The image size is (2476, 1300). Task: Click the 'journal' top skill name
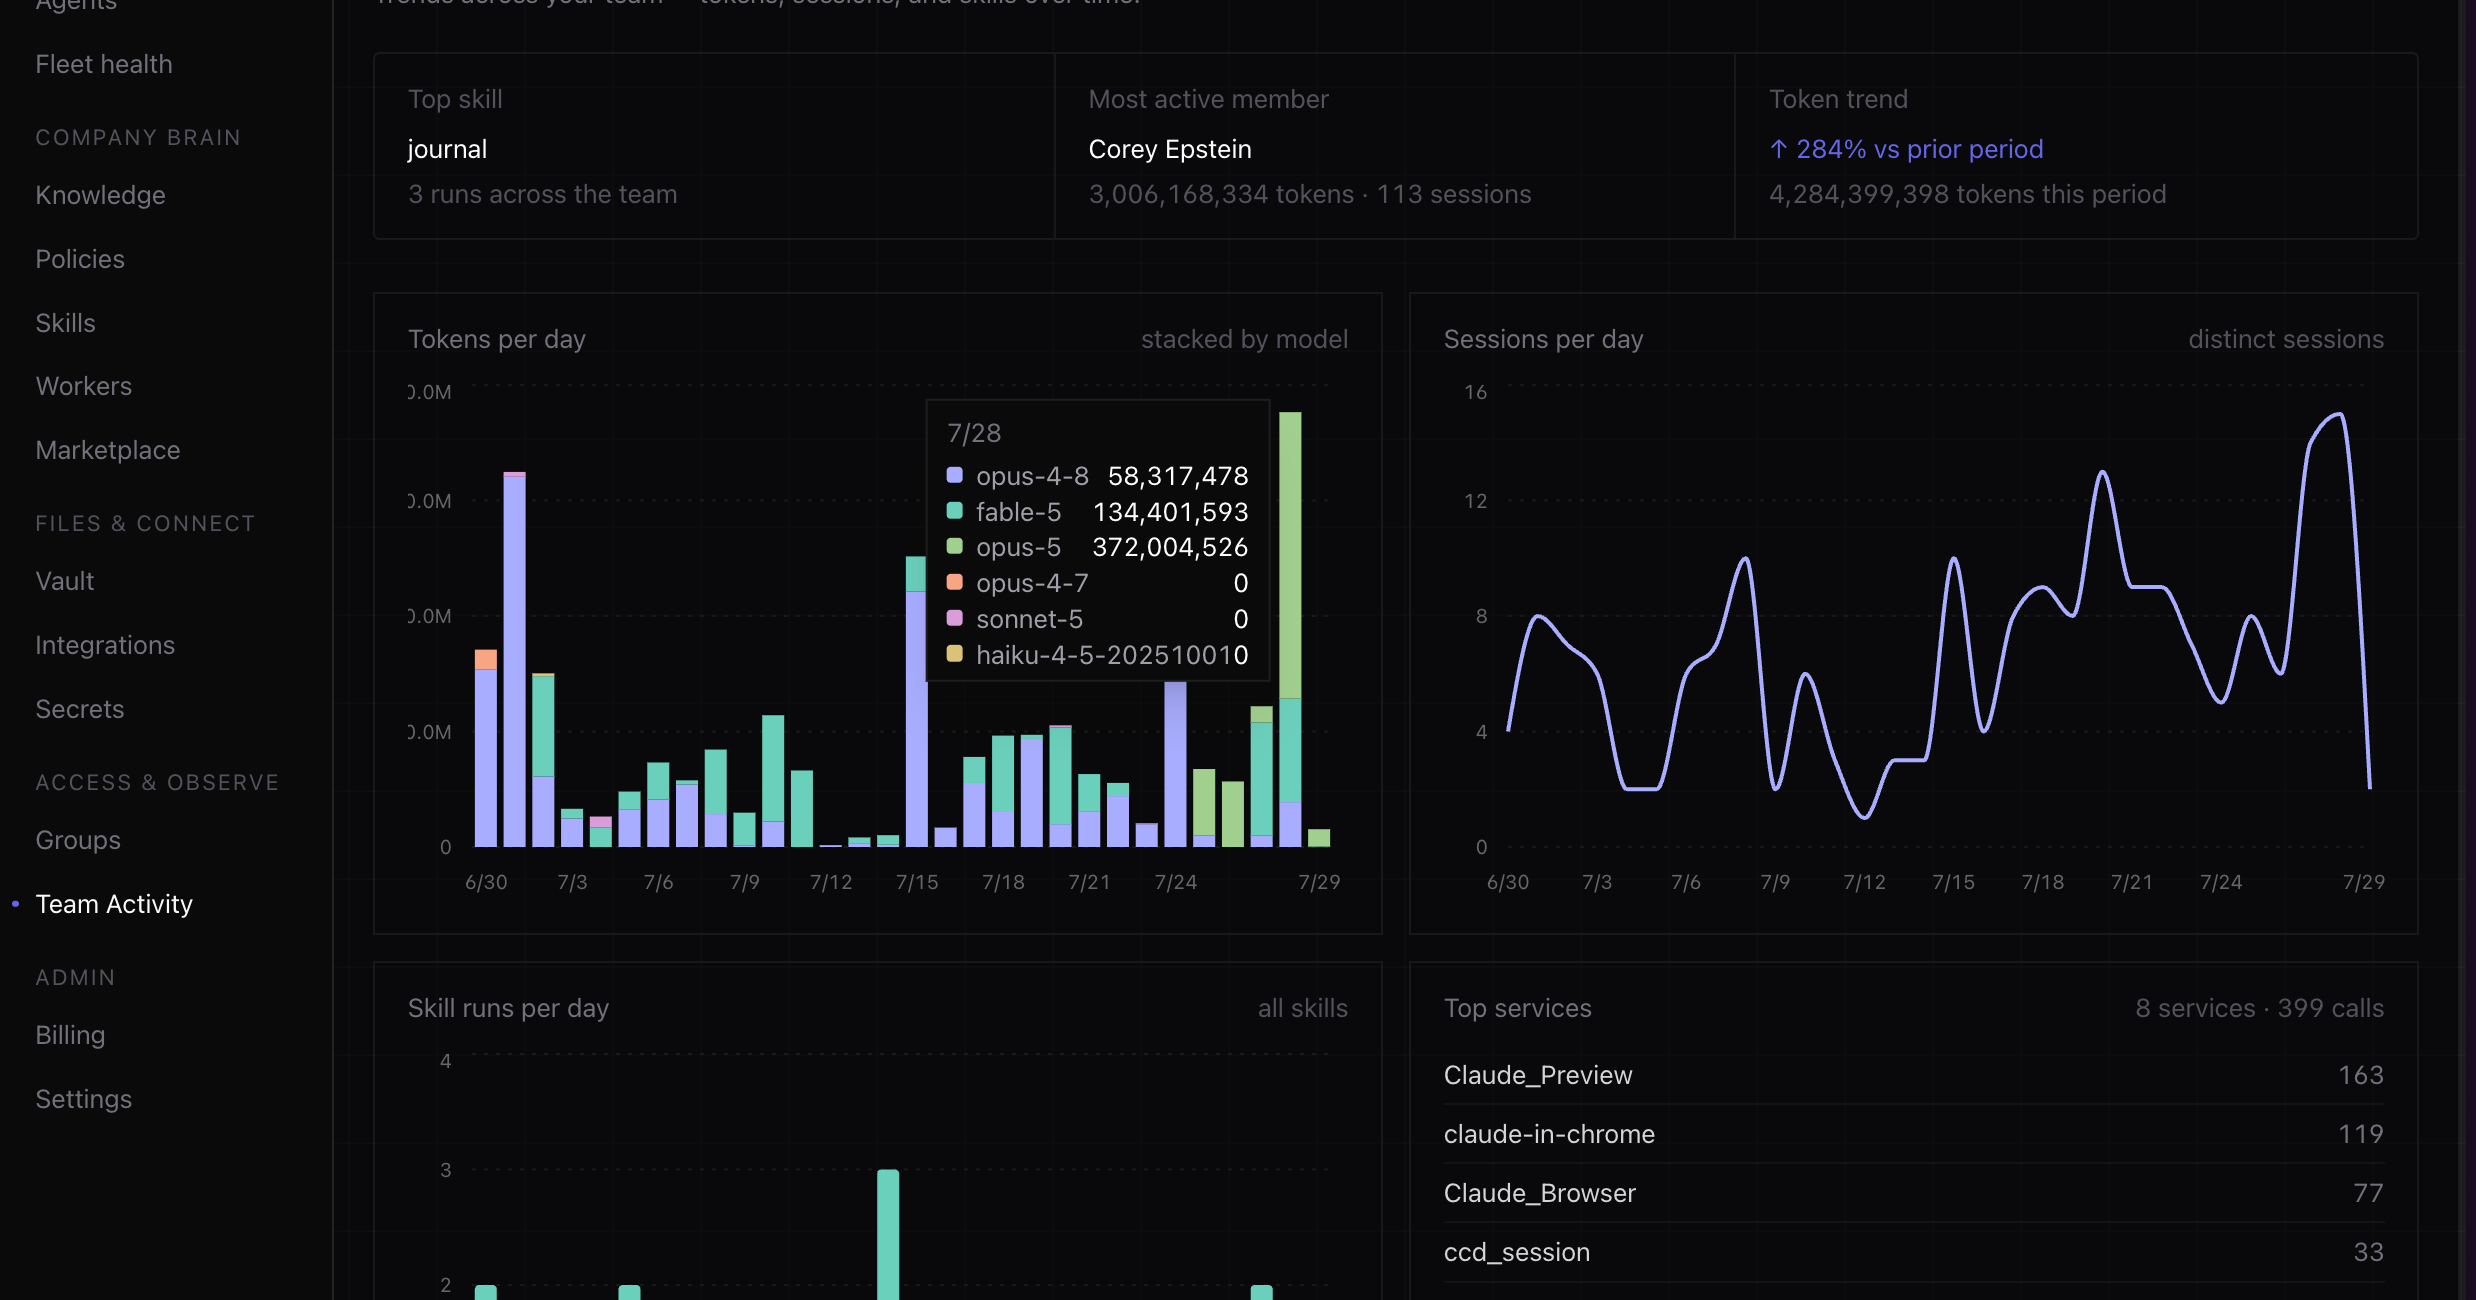pos(447,149)
